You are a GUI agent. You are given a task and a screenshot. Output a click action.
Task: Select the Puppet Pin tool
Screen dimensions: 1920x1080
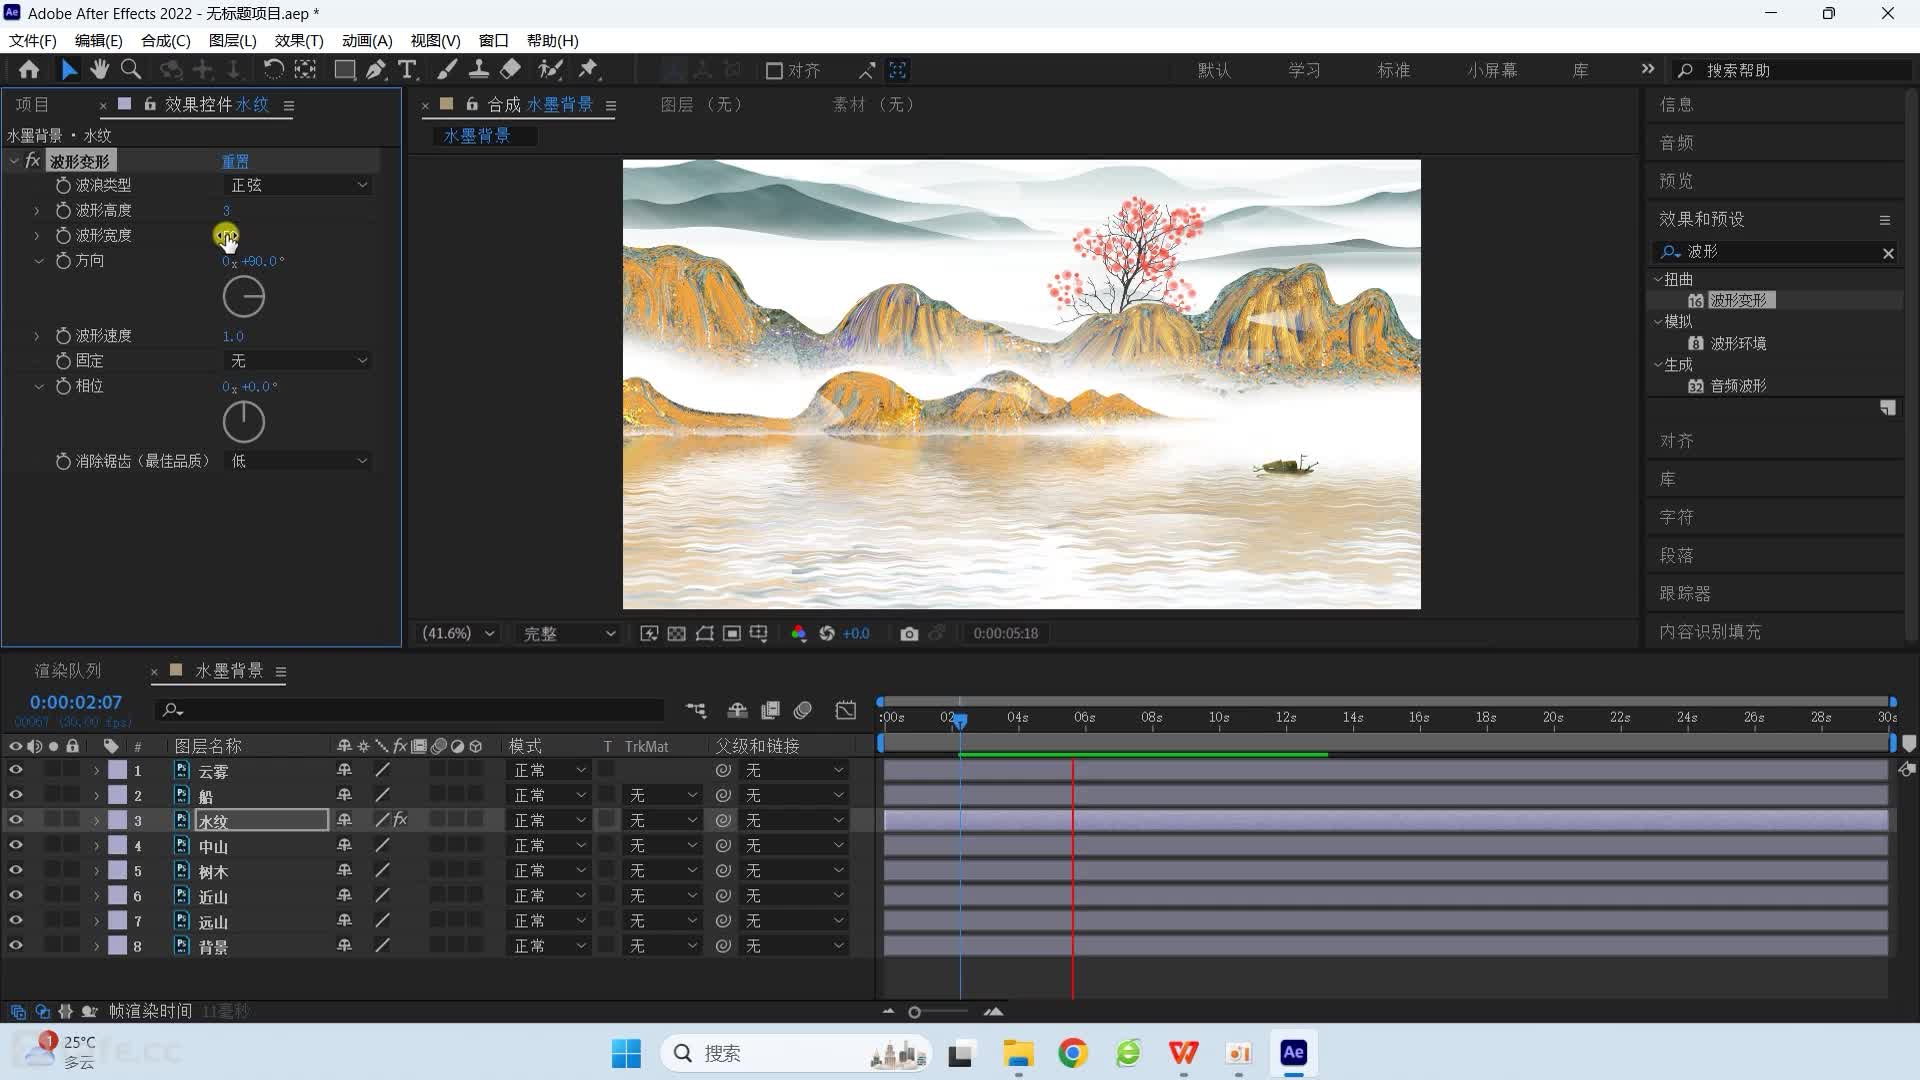[589, 70]
